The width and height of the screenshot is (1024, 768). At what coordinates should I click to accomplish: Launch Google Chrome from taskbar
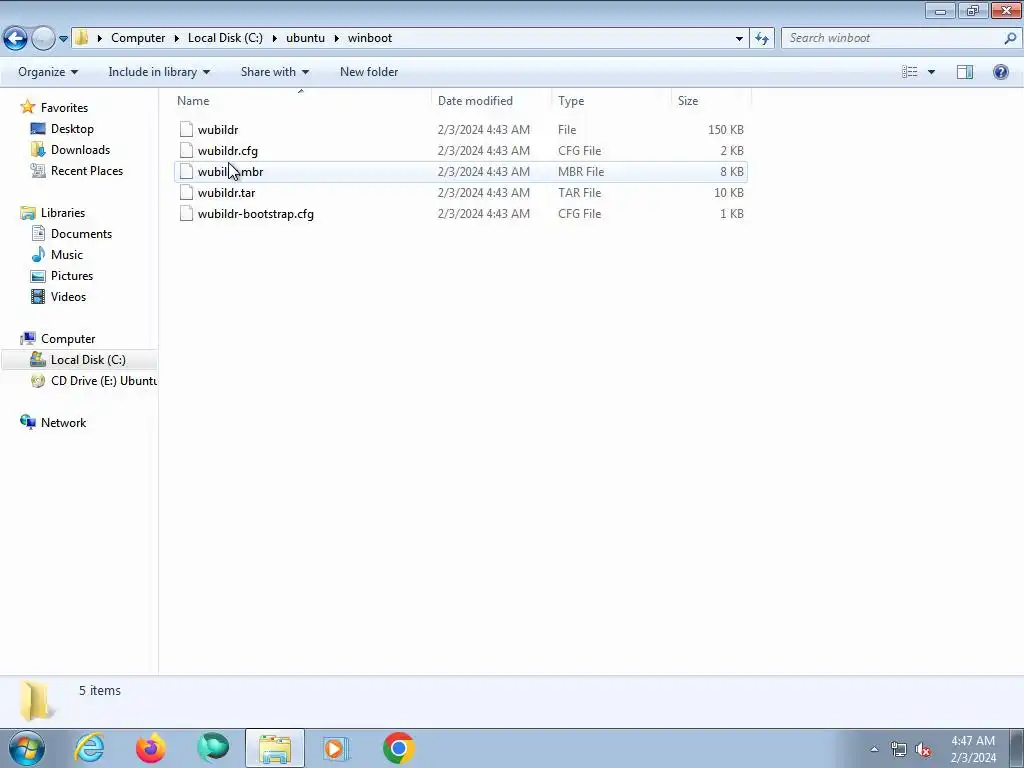(x=398, y=748)
